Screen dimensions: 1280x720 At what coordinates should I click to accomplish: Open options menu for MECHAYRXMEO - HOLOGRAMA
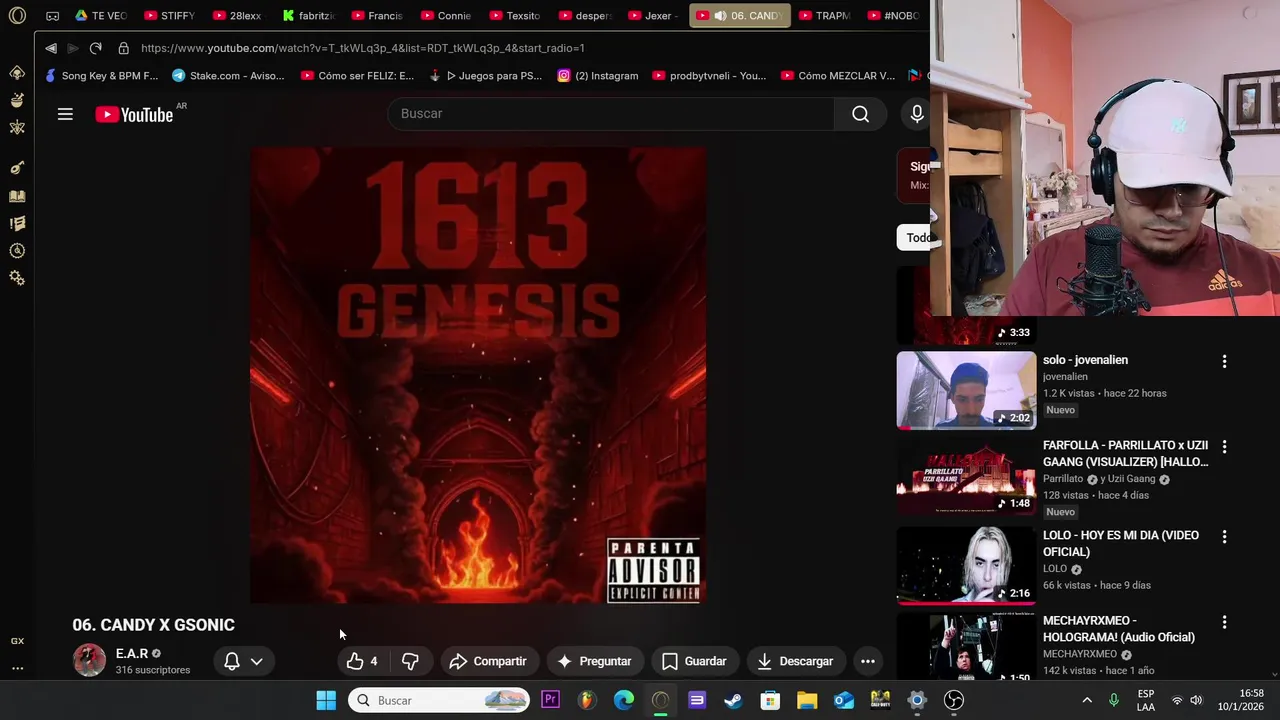point(1224,621)
